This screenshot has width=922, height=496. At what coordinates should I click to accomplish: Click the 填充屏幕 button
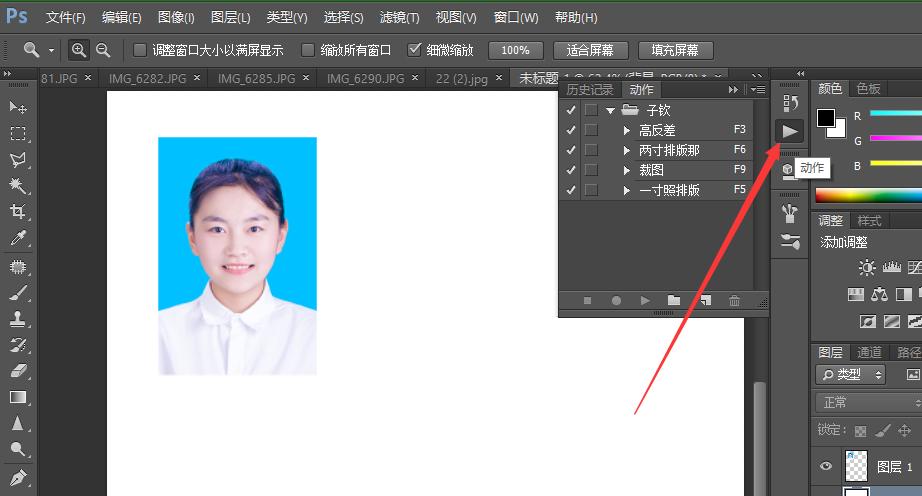click(x=675, y=51)
